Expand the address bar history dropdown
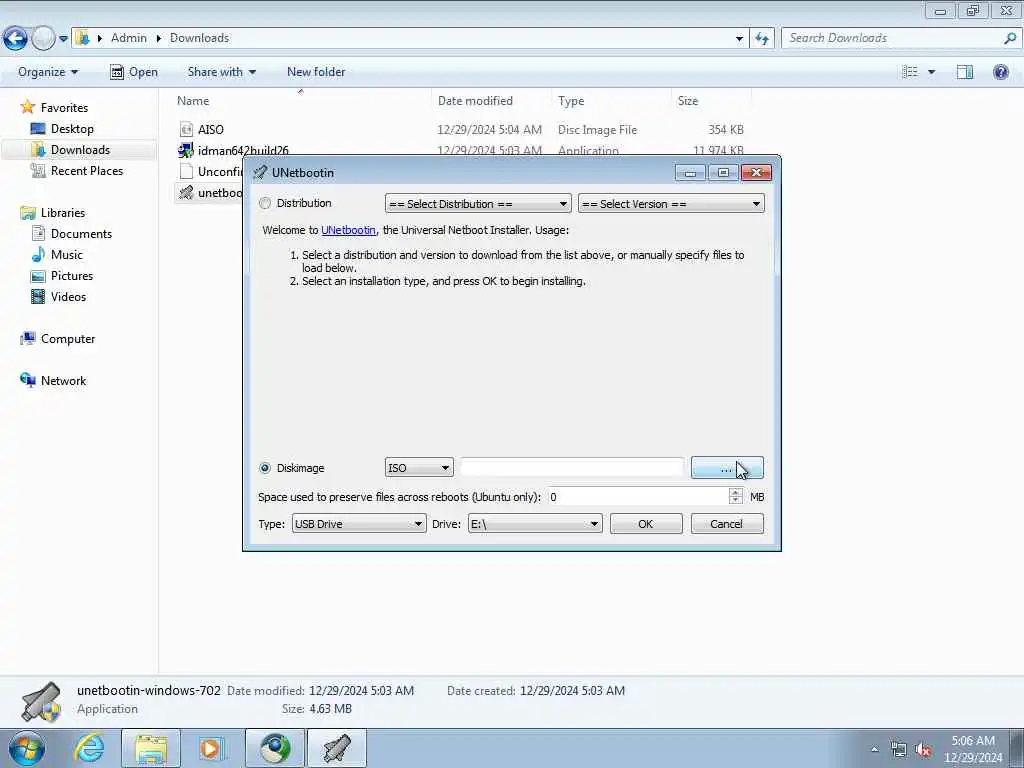This screenshot has height=768, width=1024. pos(739,39)
